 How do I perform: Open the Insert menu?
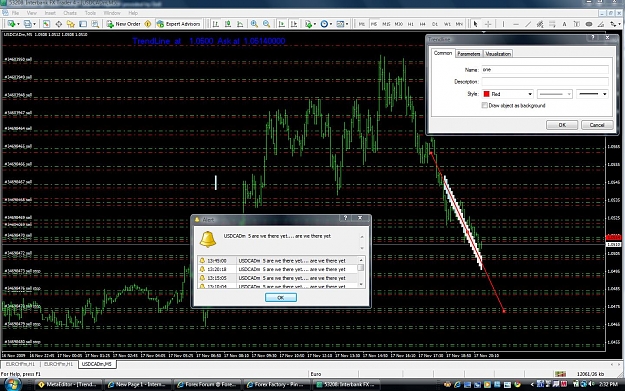coord(50,13)
